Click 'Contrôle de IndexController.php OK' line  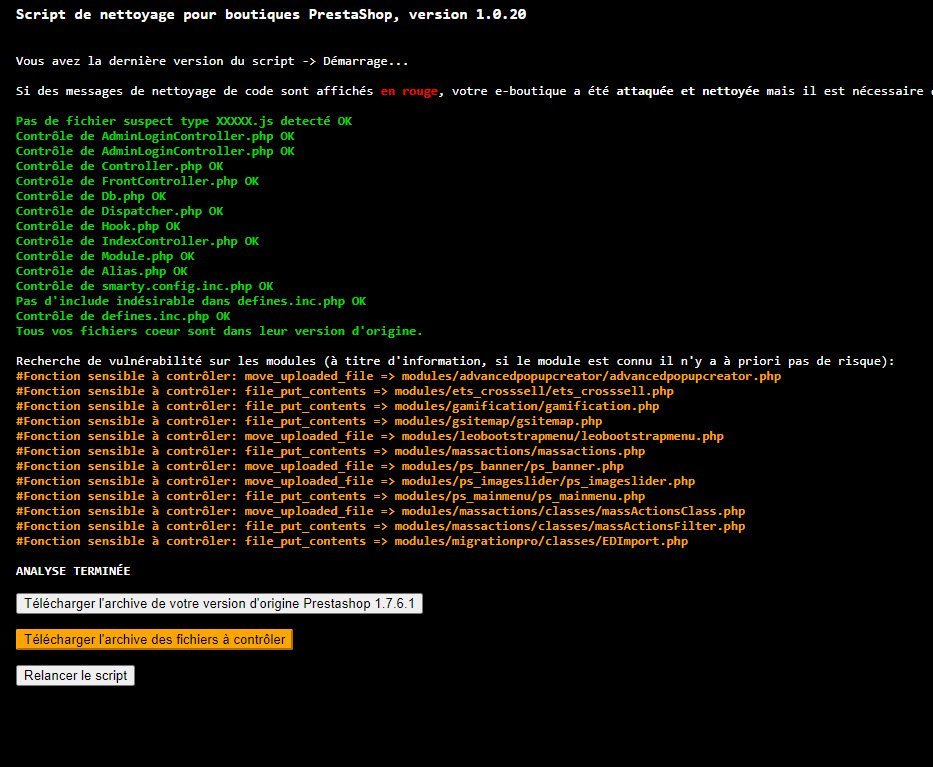pos(137,241)
